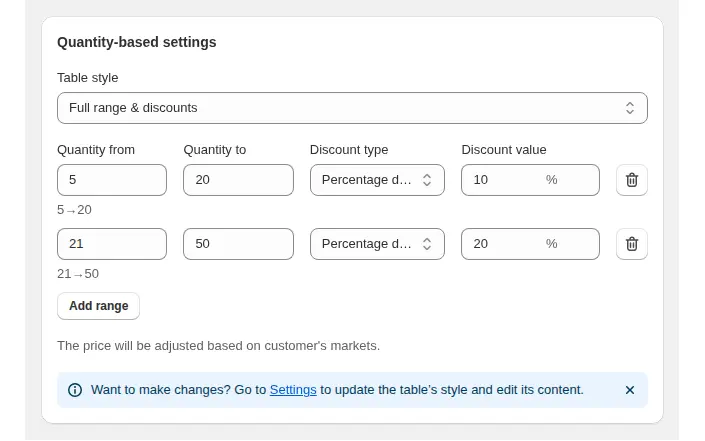This screenshot has height=441, width=705.
Task: Click the Discount type column label
Action: click(x=349, y=150)
